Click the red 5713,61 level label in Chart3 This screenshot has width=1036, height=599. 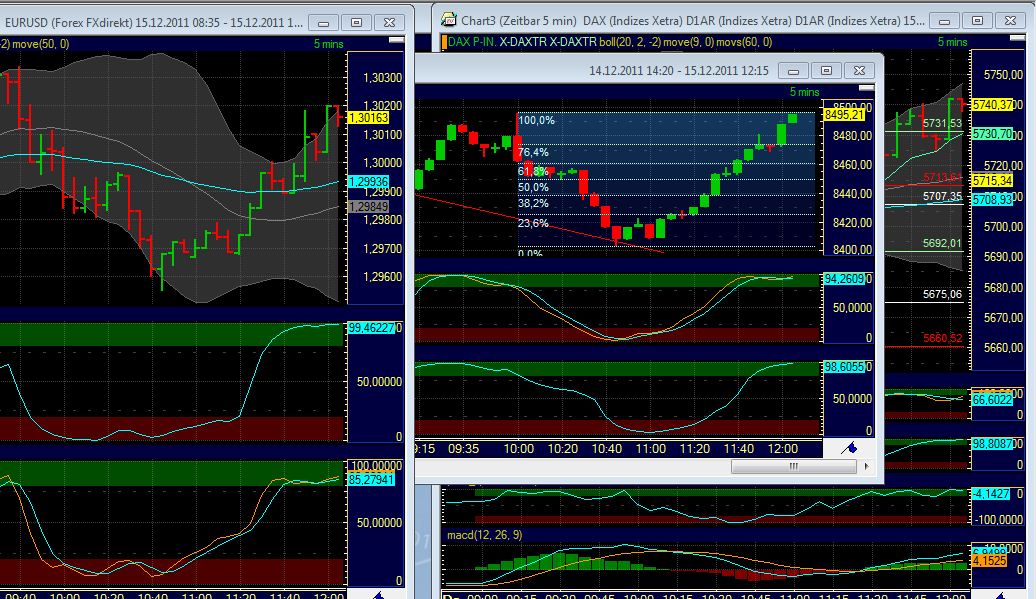tap(942, 177)
